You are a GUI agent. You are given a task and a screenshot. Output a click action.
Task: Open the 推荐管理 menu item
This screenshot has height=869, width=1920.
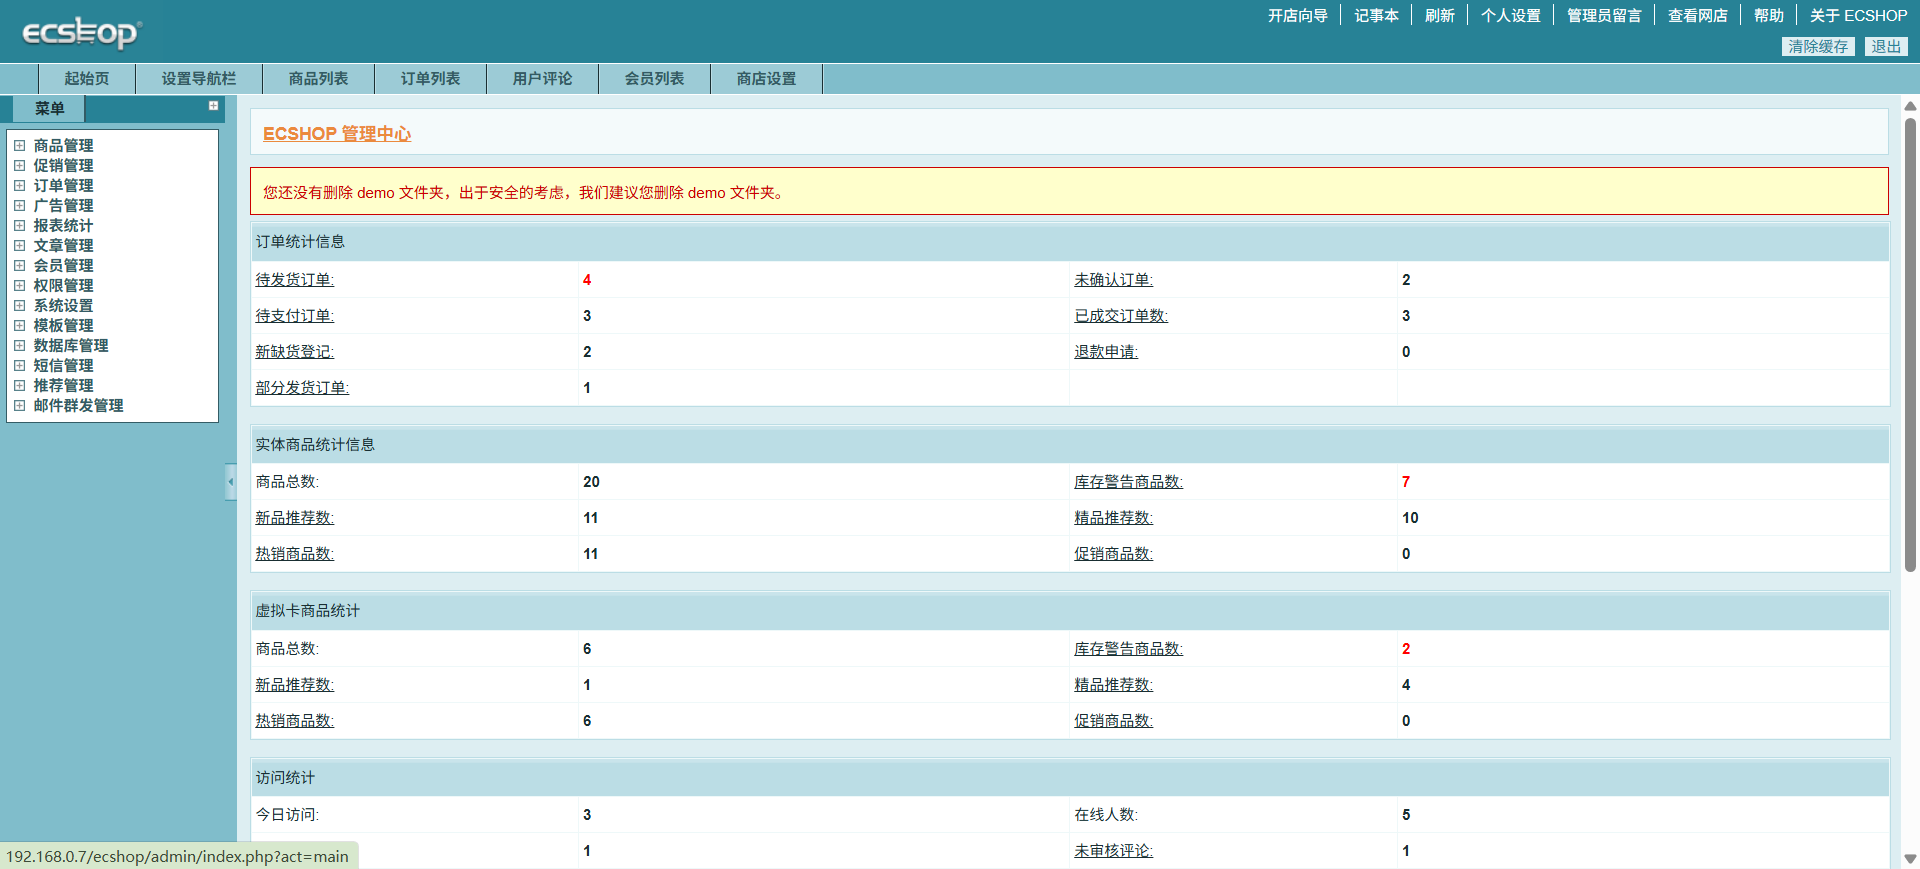pos(64,386)
